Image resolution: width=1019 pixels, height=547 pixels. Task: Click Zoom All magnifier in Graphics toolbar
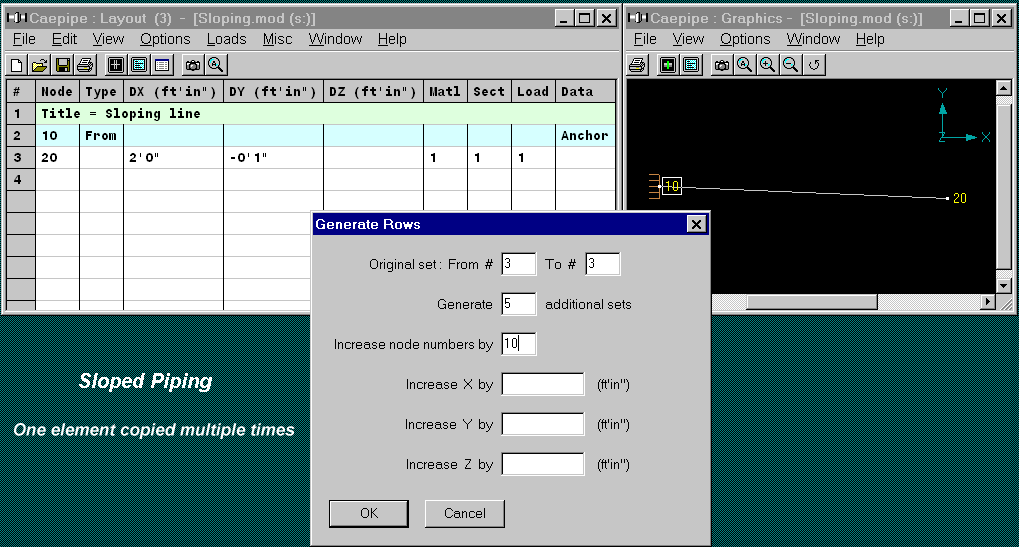pyautogui.click(x=744, y=65)
